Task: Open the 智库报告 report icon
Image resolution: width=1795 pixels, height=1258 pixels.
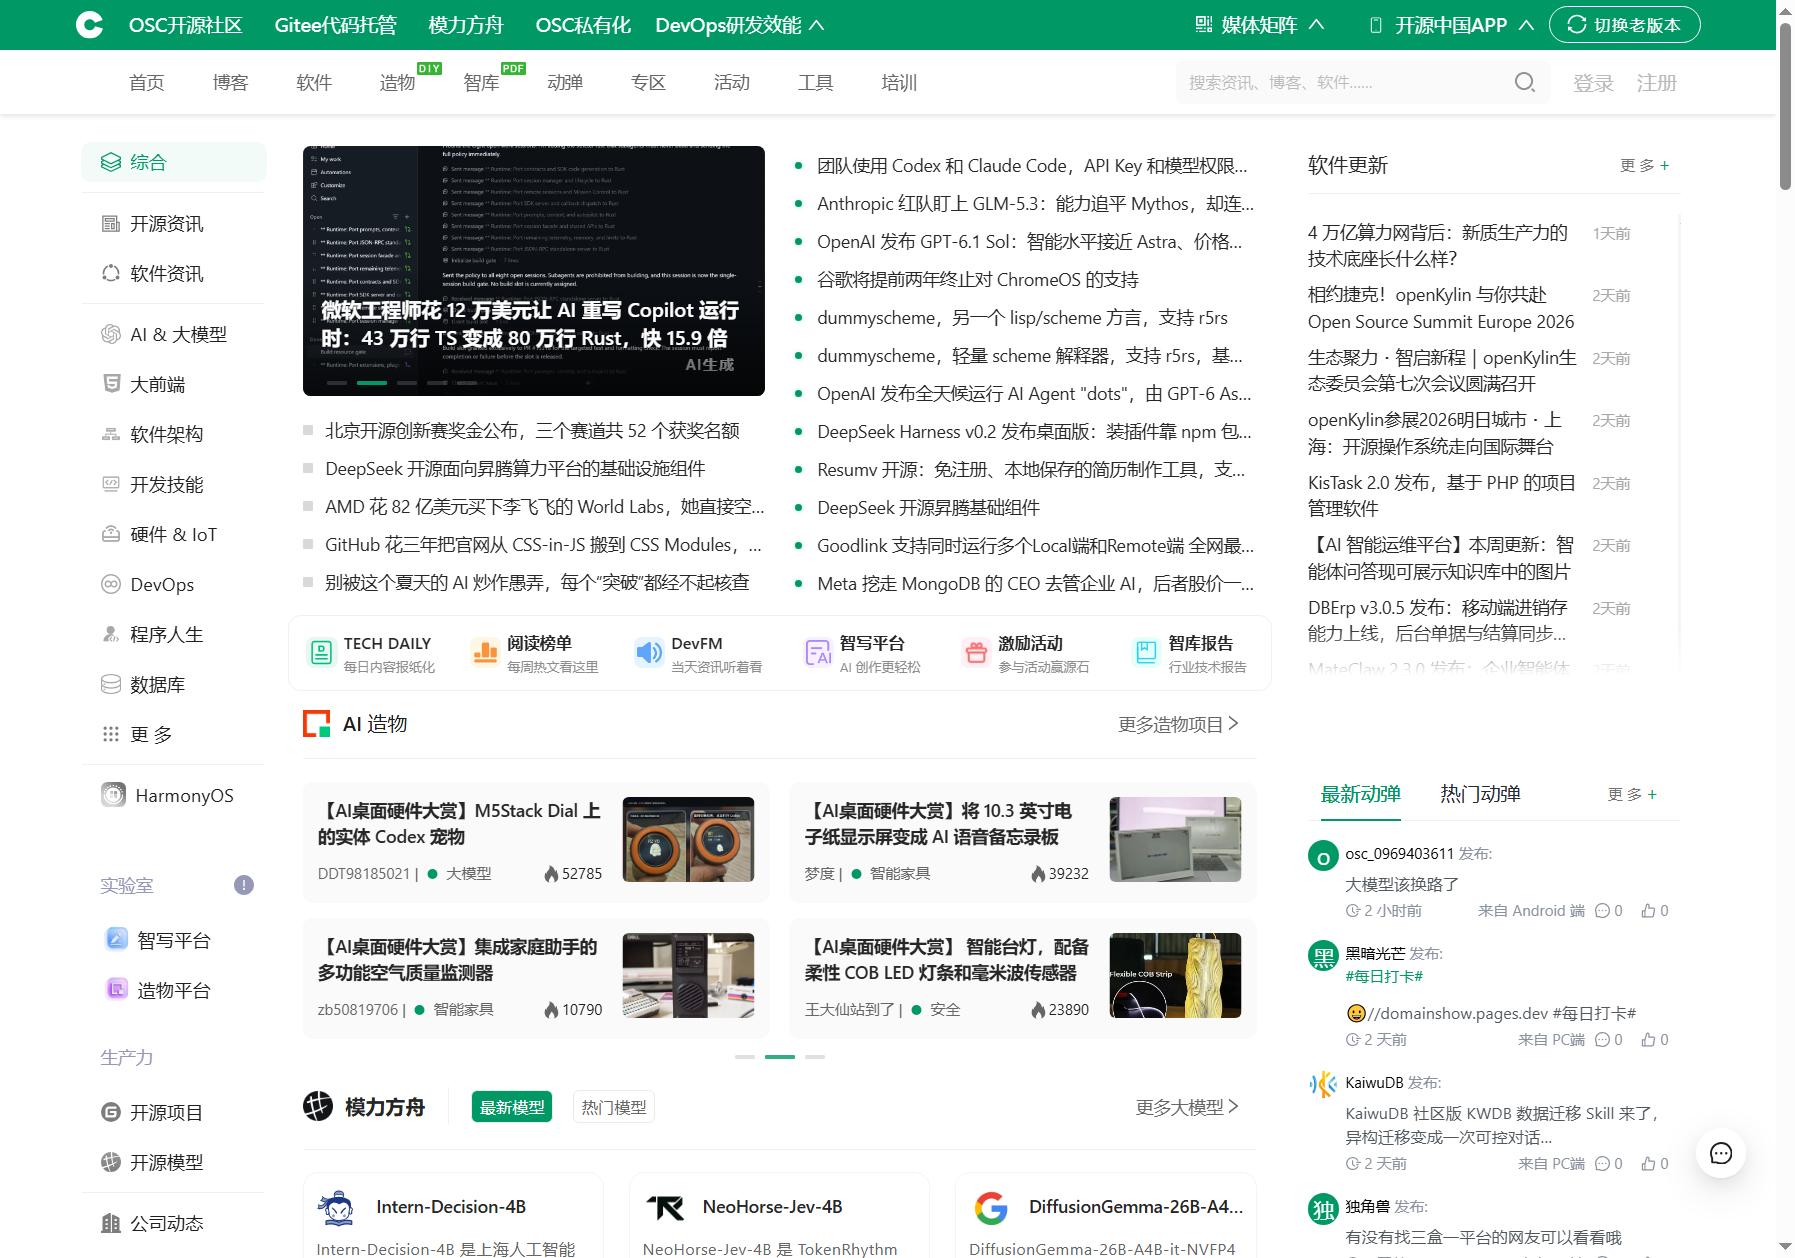Action: pos(1146,653)
